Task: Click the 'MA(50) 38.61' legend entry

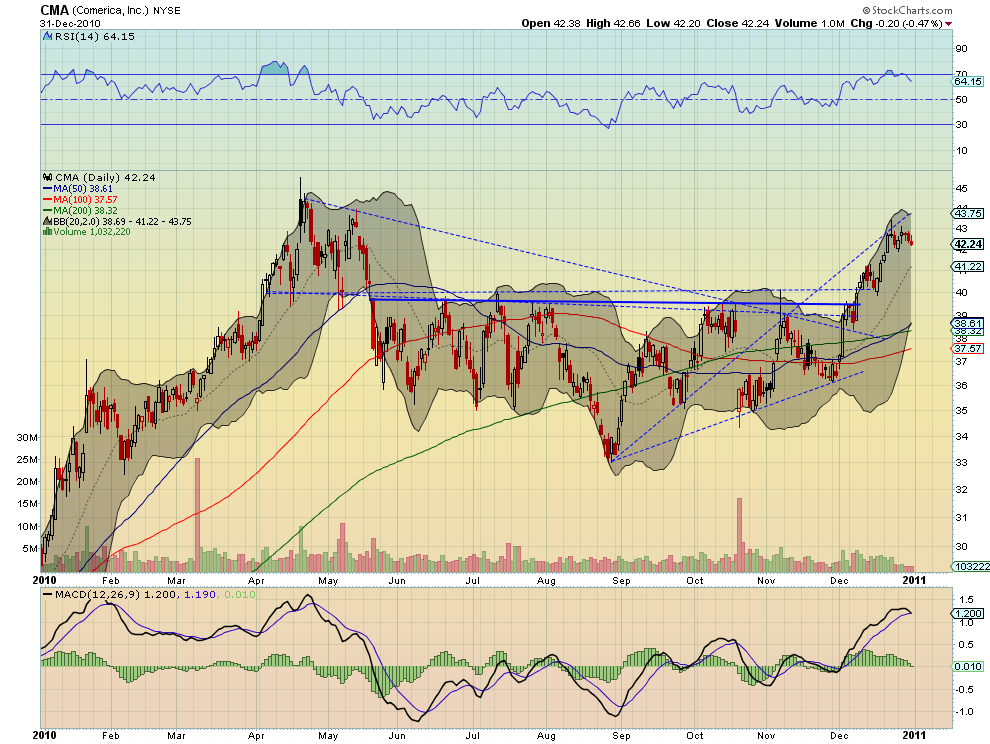Action: (83, 189)
